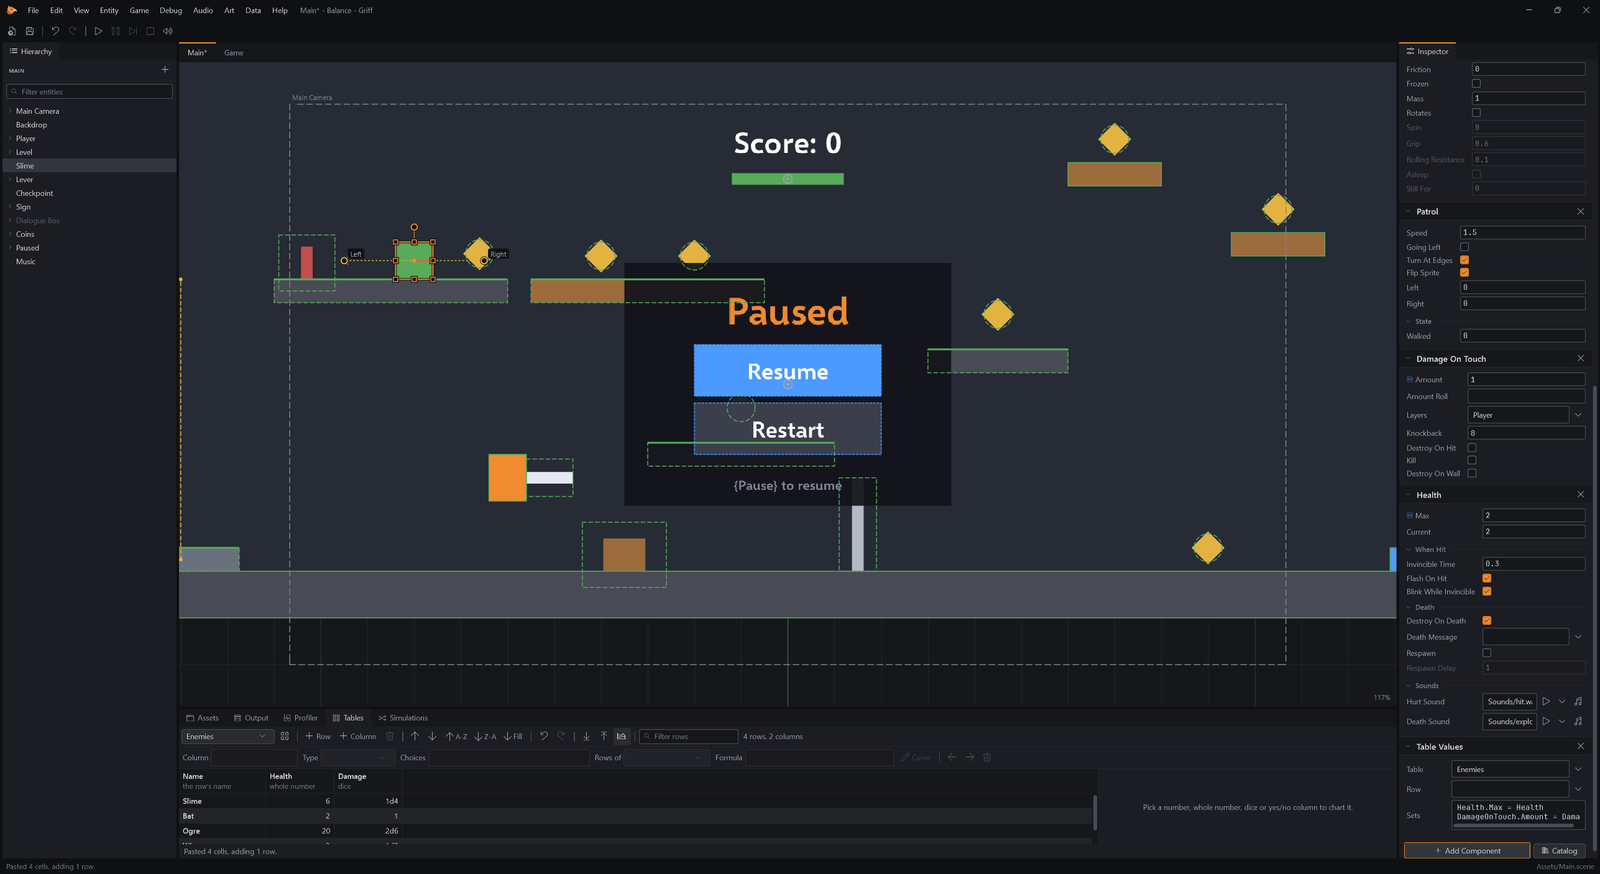
Task: Open the Enemies table selector dropdown
Action: [226, 736]
